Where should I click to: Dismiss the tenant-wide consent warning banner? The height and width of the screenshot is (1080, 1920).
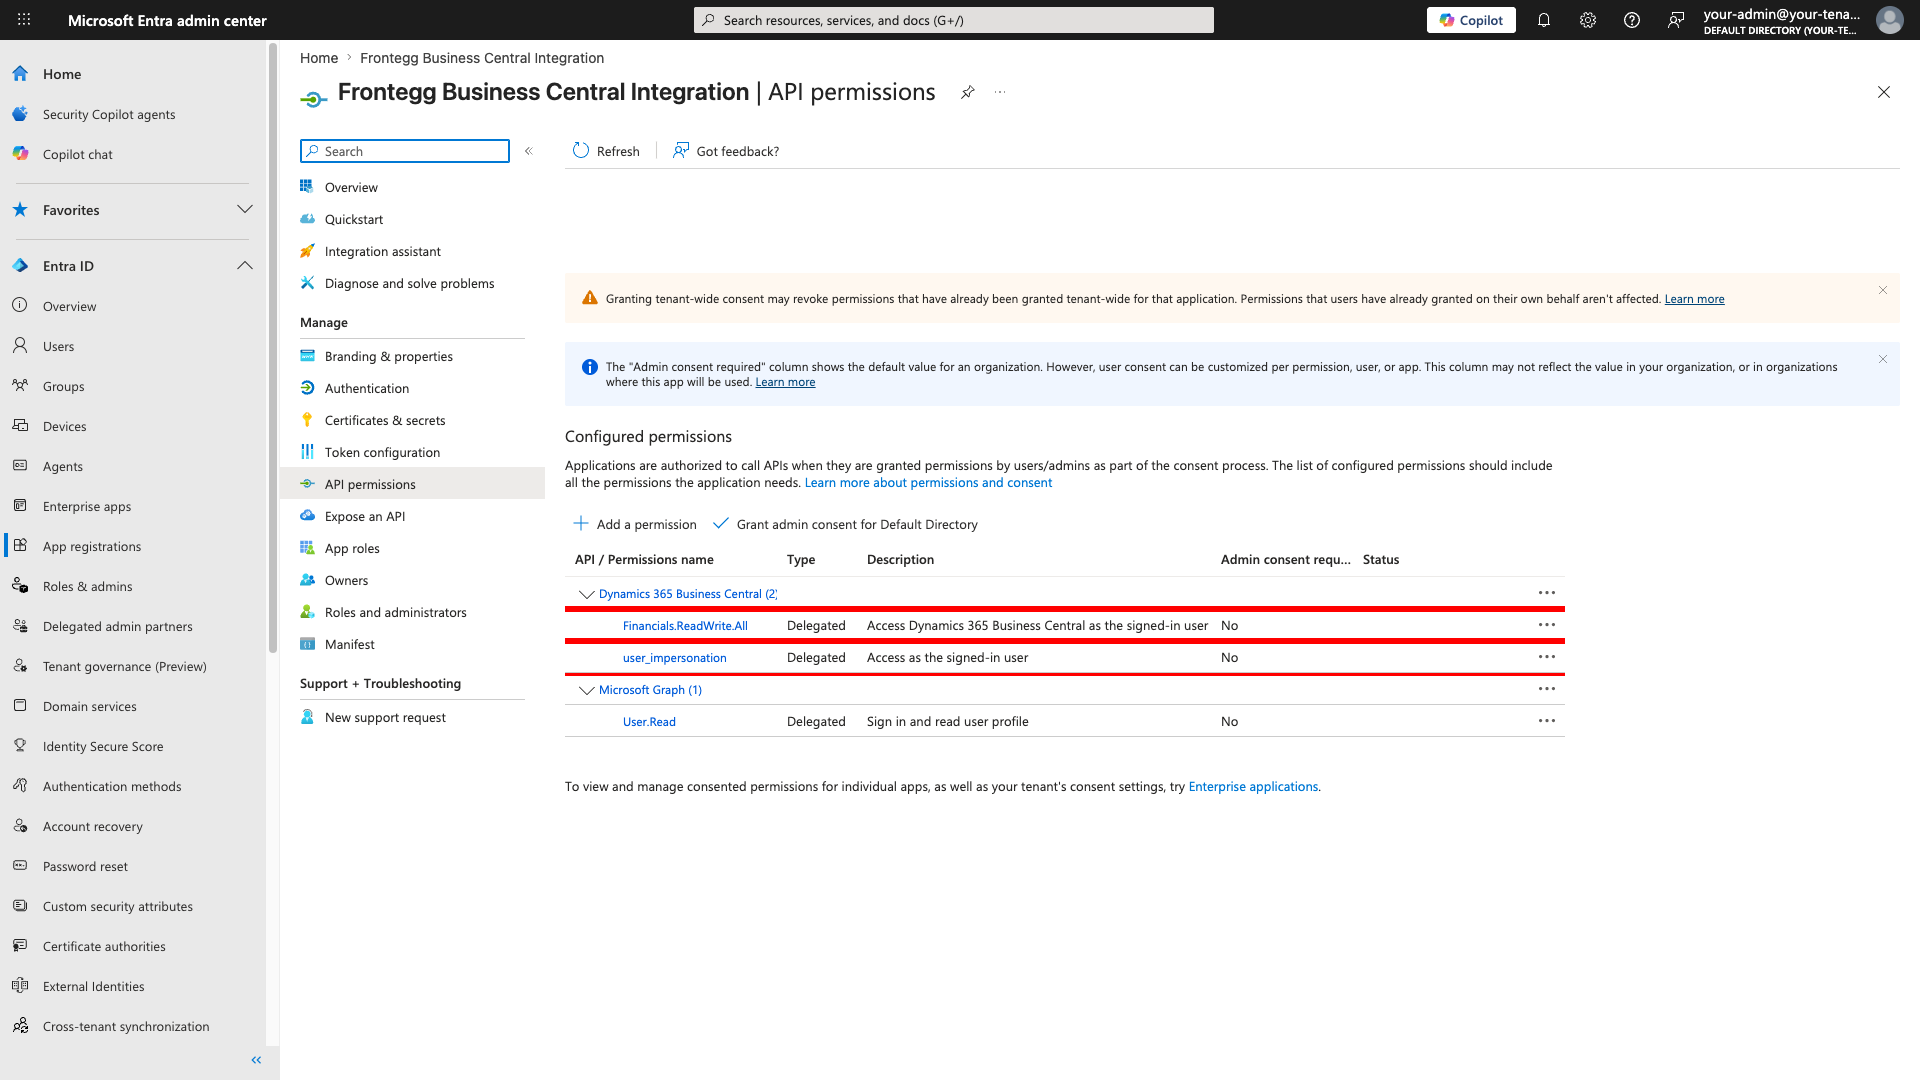click(1883, 290)
